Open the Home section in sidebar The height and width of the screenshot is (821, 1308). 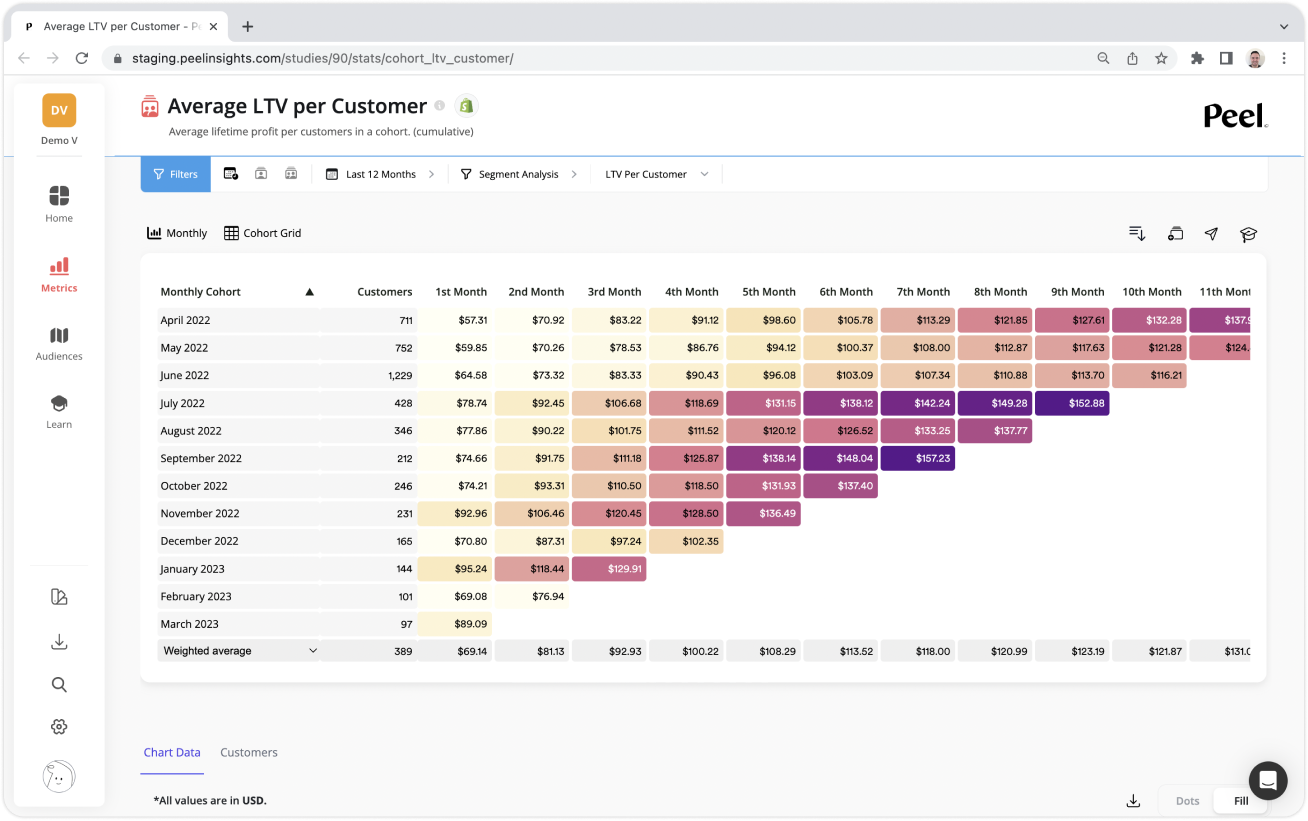59,203
